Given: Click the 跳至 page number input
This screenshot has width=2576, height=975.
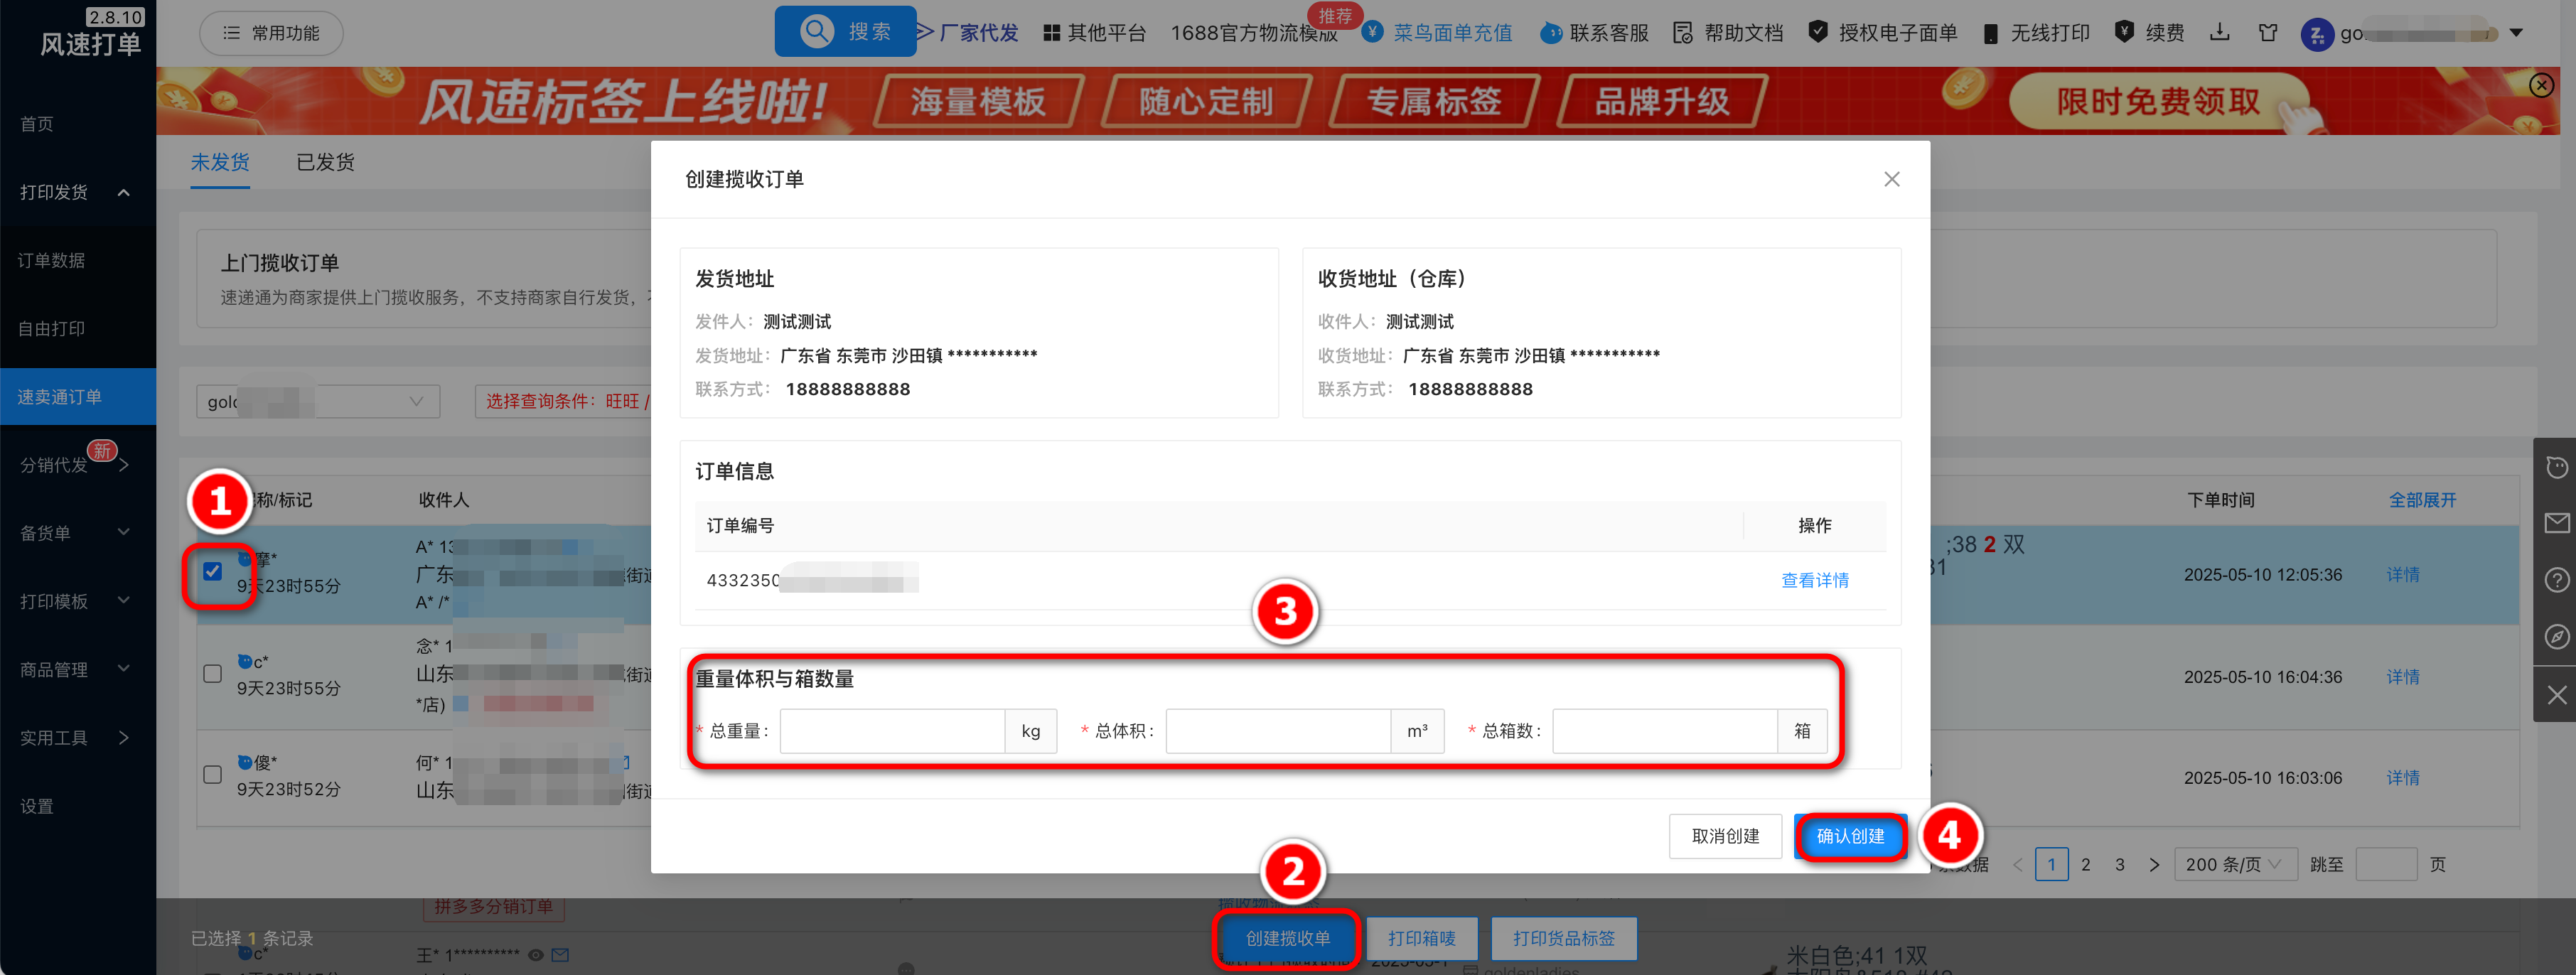Looking at the screenshot, I should click(x=2386, y=865).
